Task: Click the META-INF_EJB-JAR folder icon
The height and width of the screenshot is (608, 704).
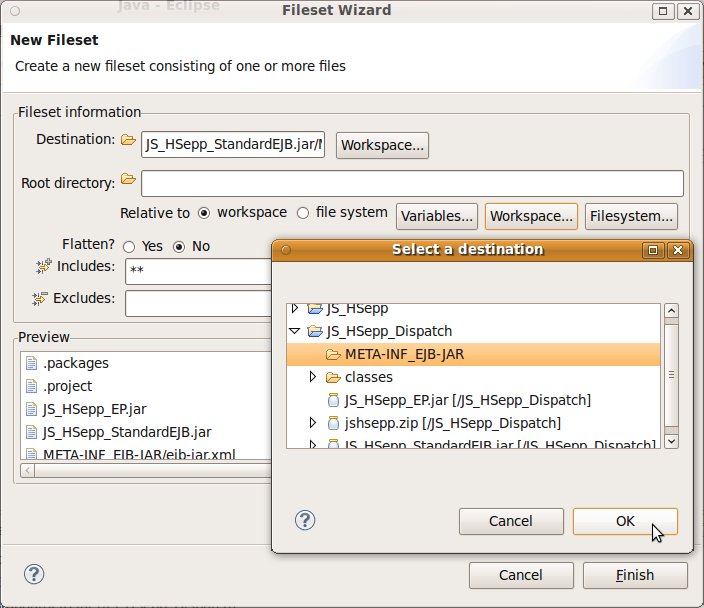Action: coord(334,354)
